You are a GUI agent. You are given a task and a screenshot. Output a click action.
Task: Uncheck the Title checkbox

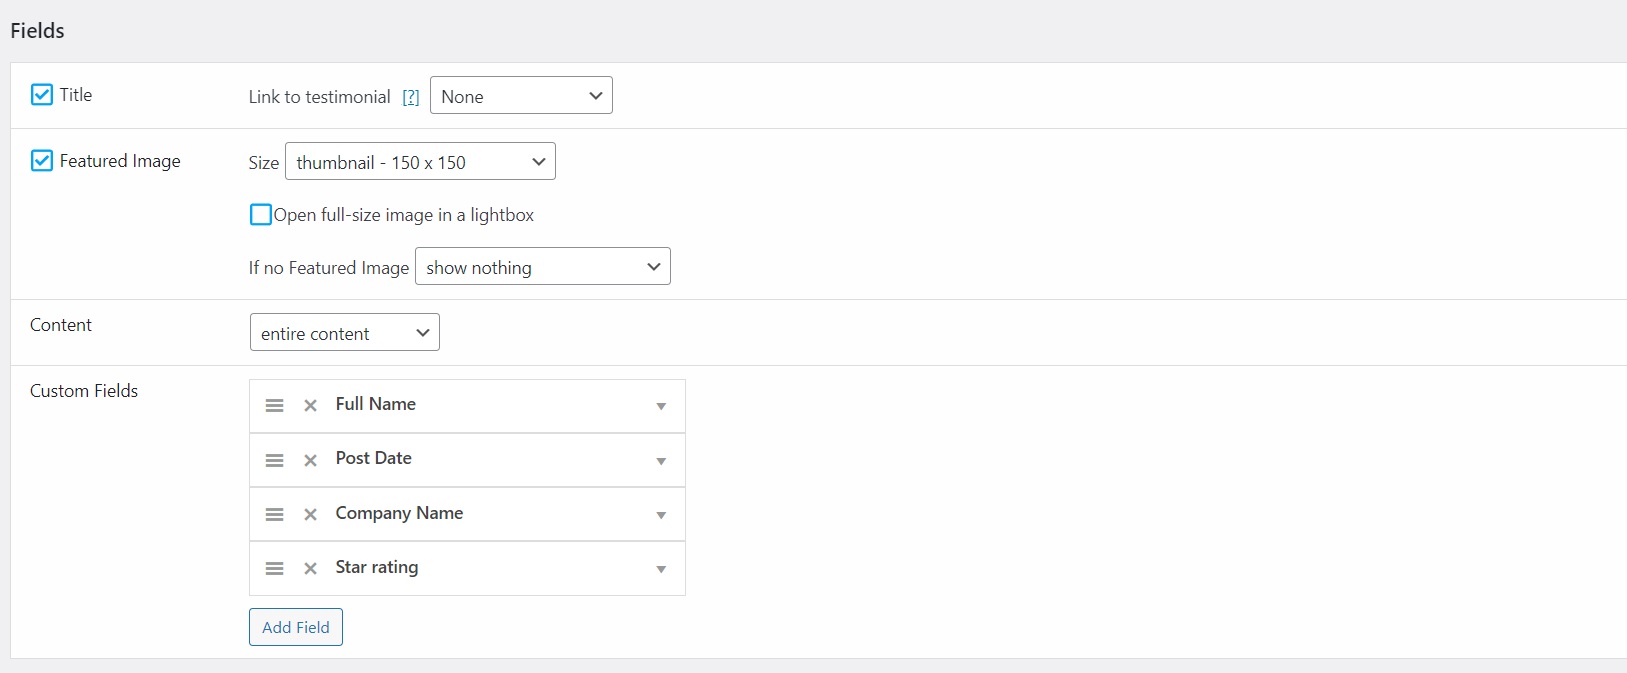(x=42, y=95)
